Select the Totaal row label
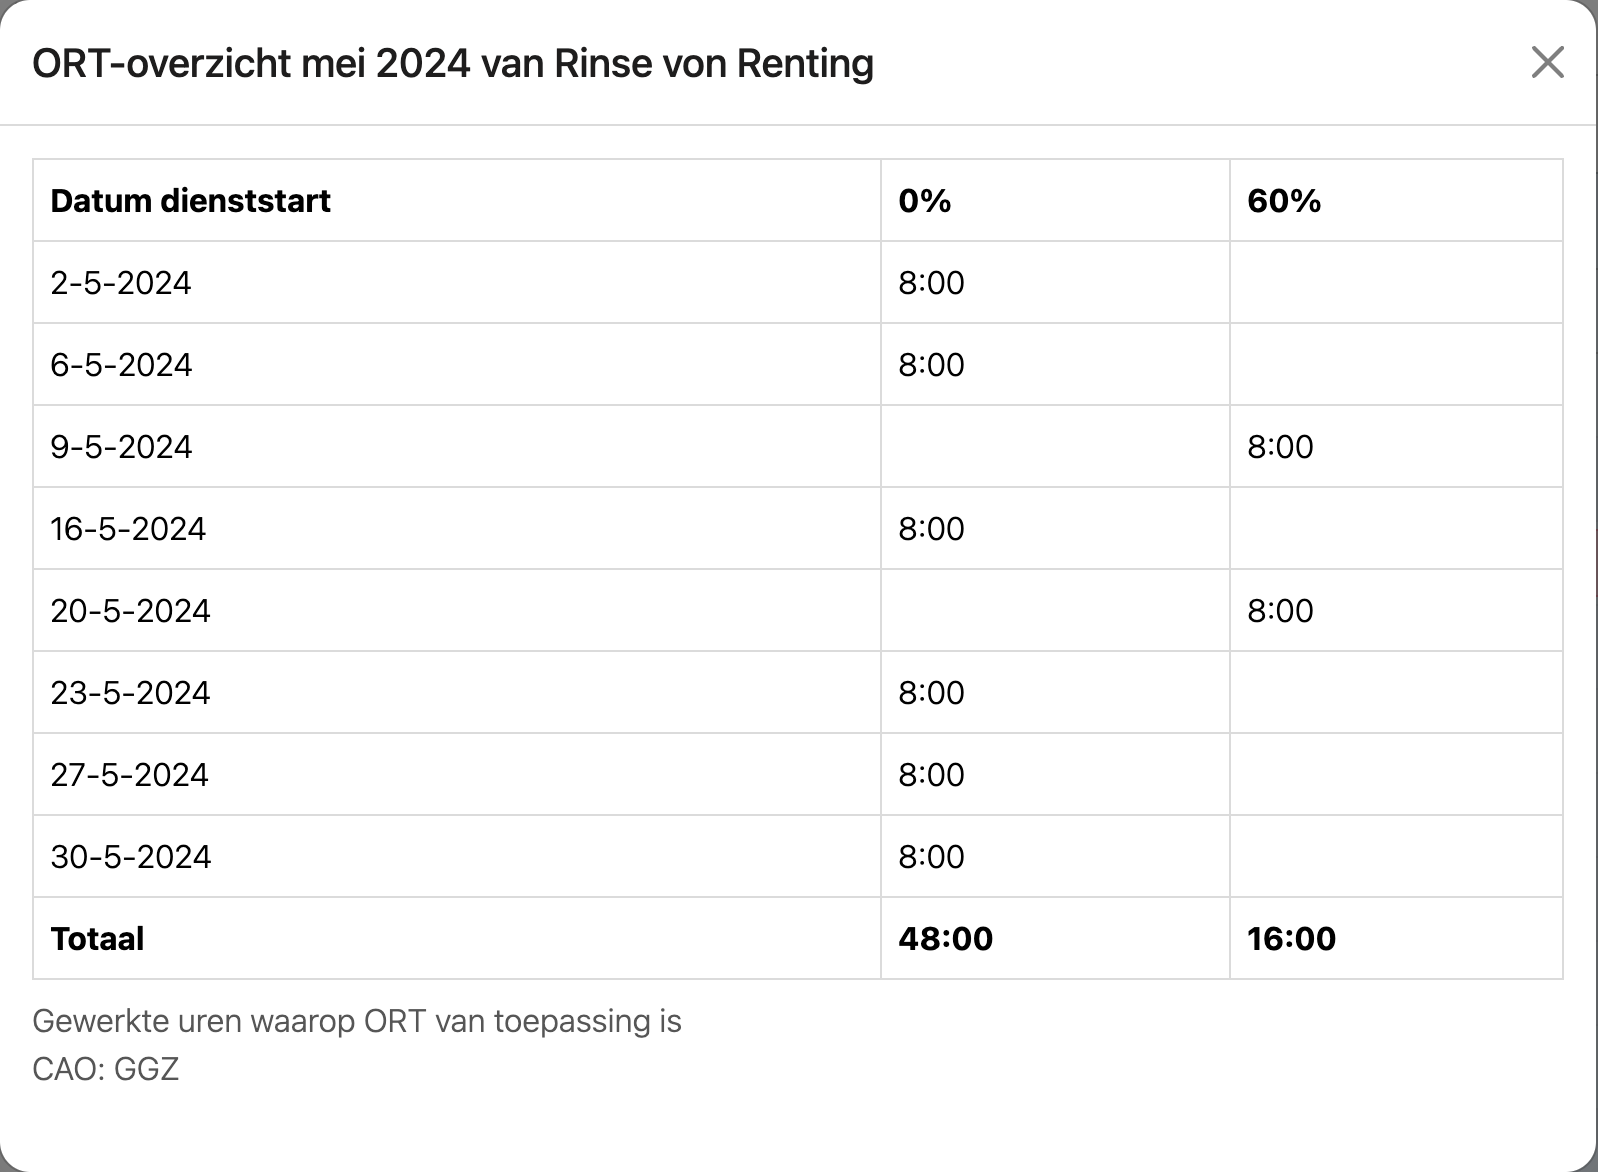 97,939
